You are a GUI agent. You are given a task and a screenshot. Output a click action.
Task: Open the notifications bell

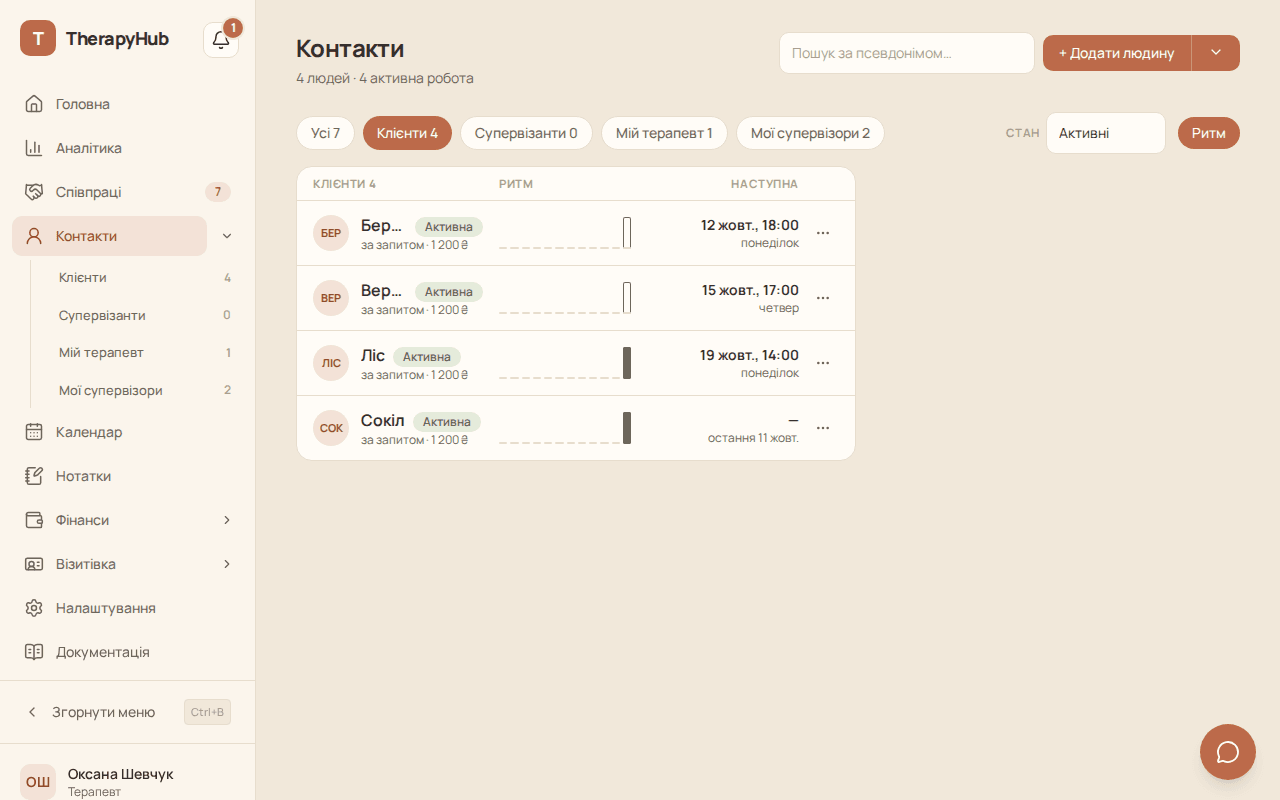(x=221, y=40)
